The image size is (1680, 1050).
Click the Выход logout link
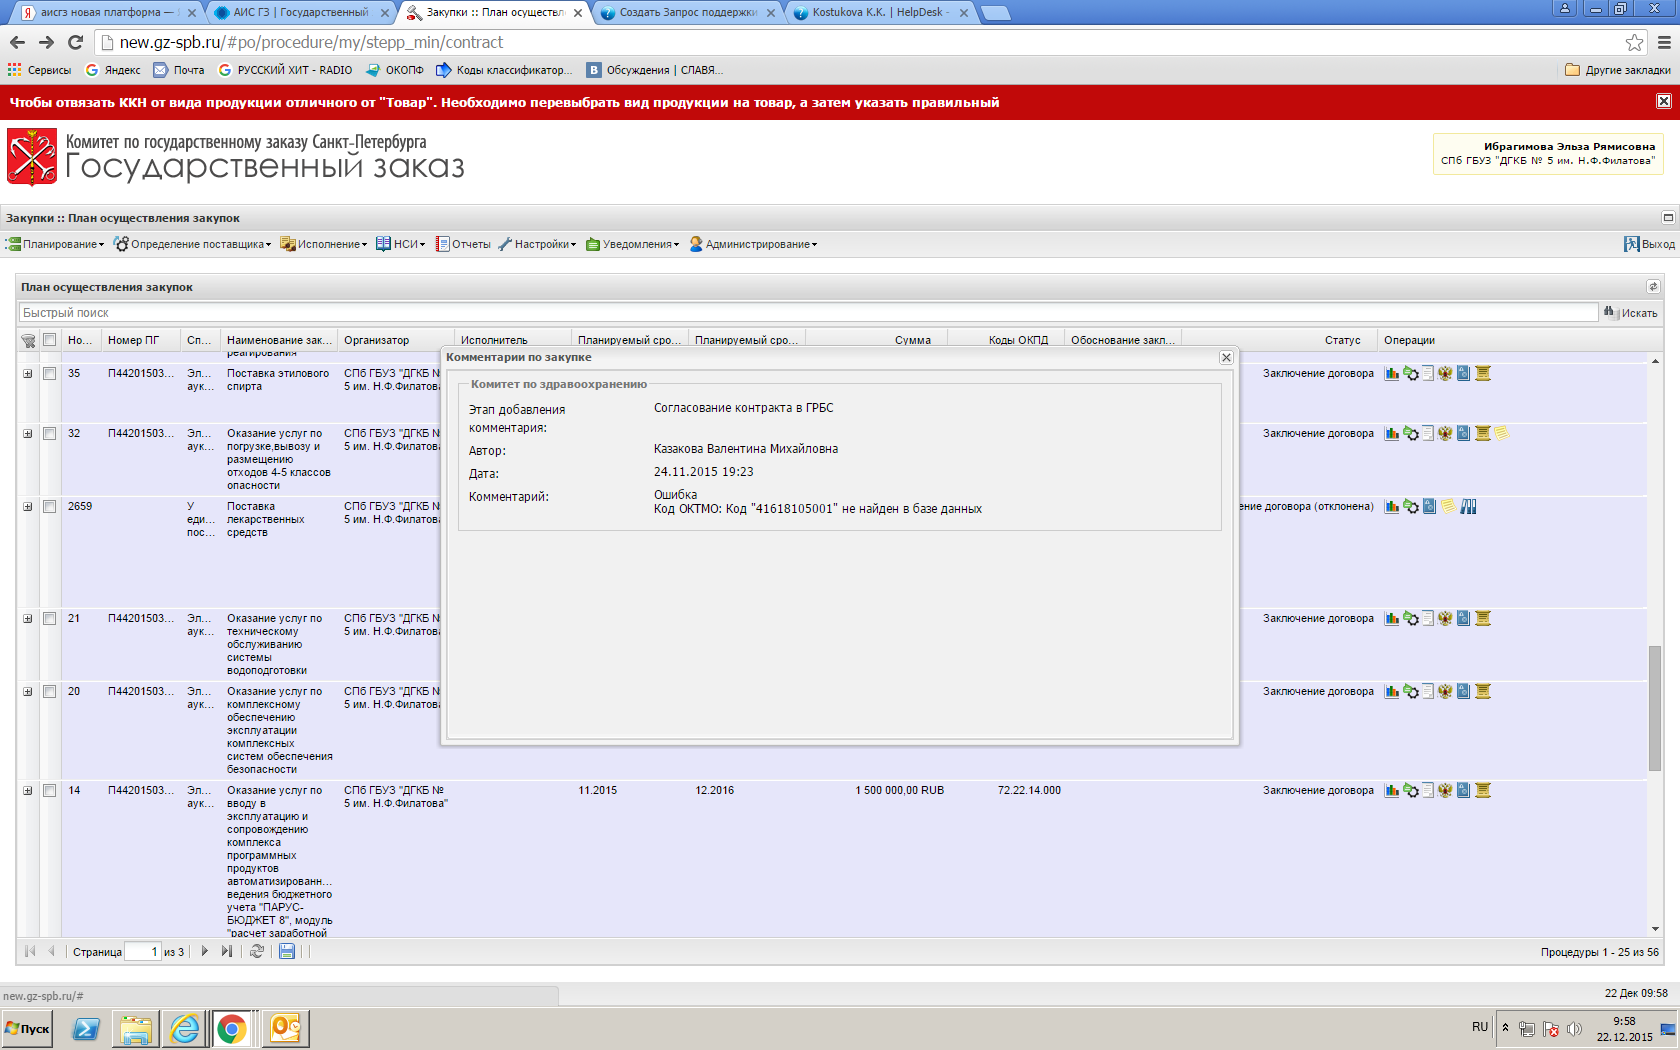pyautogui.click(x=1649, y=244)
